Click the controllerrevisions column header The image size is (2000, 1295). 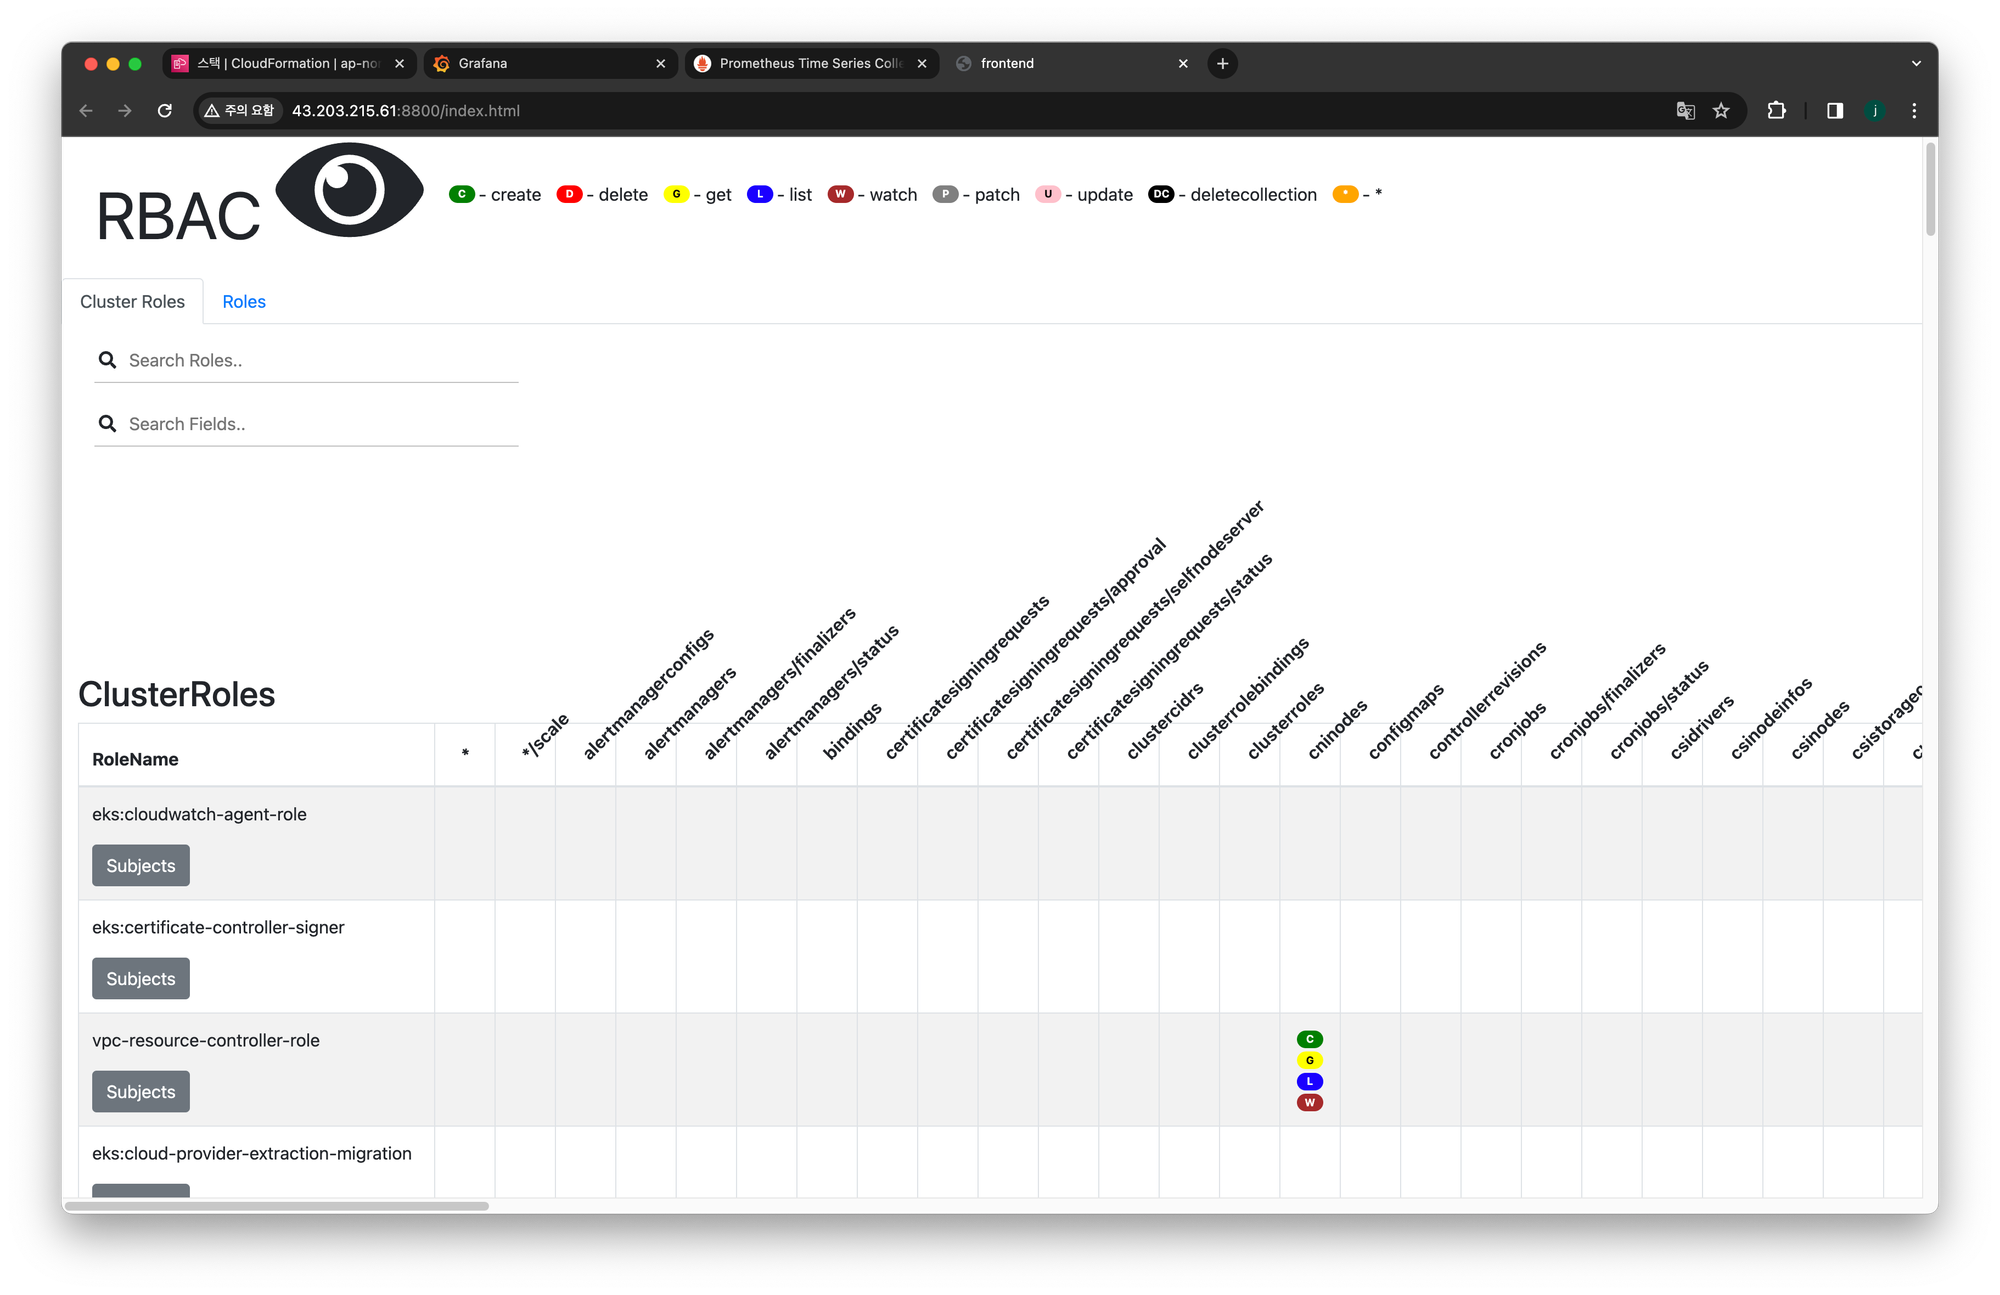tap(1487, 700)
